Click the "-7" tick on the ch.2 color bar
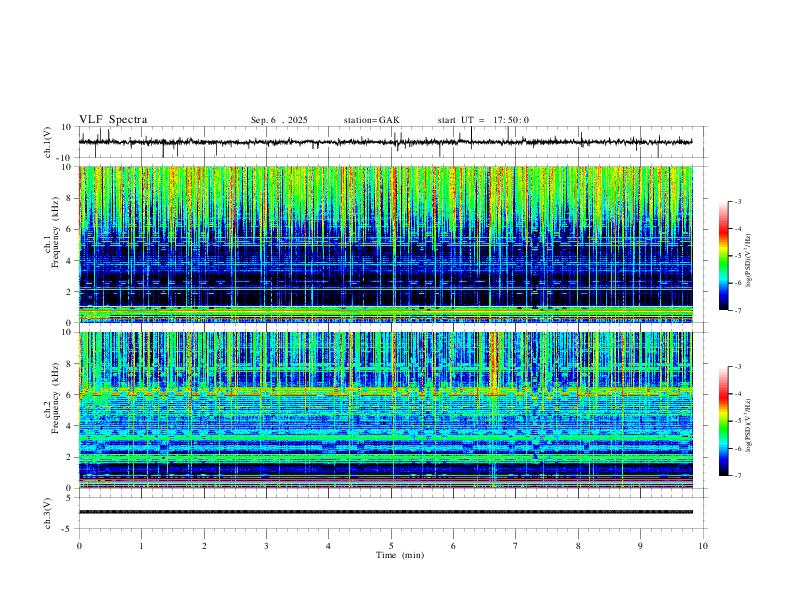Viewport: 792px width, 612px height. [737, 476]
